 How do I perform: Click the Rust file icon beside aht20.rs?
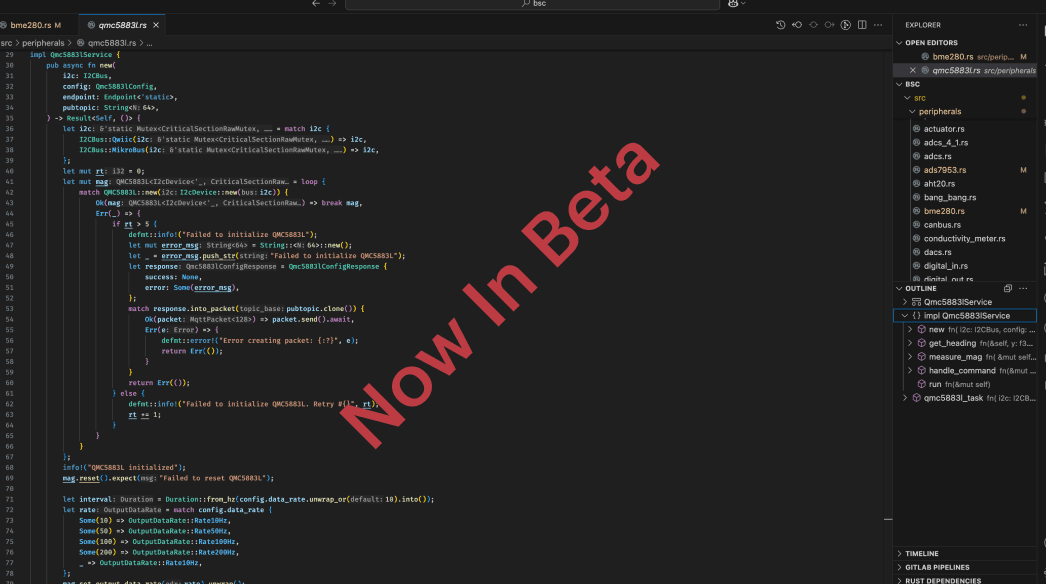coord(917,184)
